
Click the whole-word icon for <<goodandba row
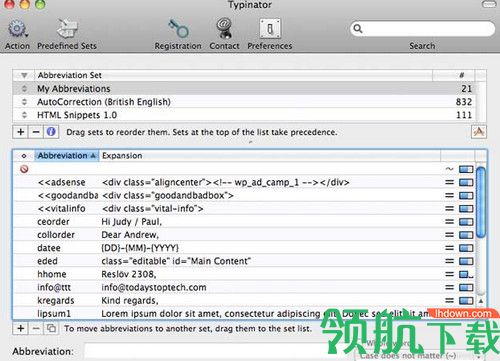point(466,195)
